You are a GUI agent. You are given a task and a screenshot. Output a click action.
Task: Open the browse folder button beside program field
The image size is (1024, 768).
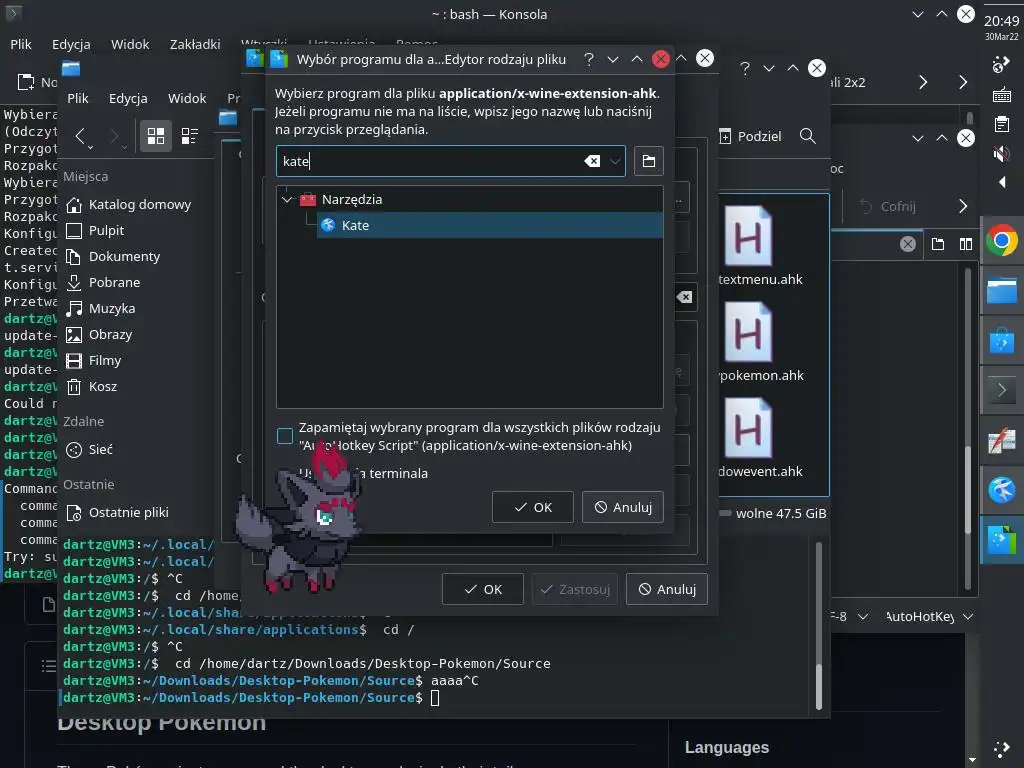click(x=648, y=161)
